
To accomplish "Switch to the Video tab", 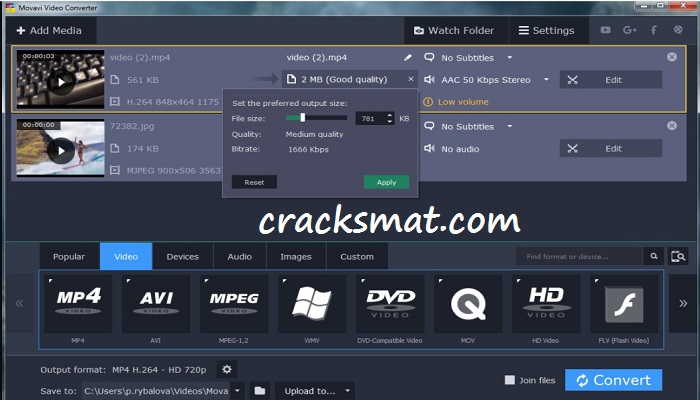I will click(126, 257).
